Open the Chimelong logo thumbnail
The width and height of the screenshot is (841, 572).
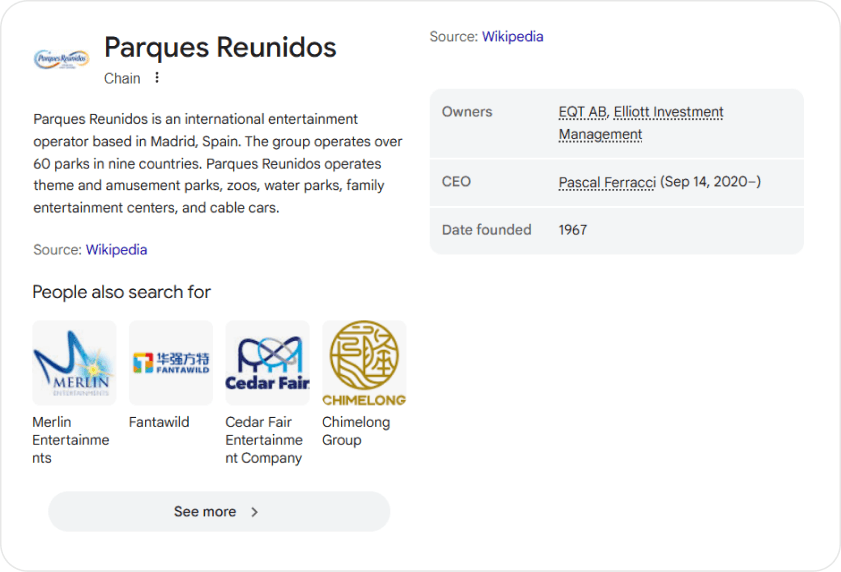[x=364, y=363]
